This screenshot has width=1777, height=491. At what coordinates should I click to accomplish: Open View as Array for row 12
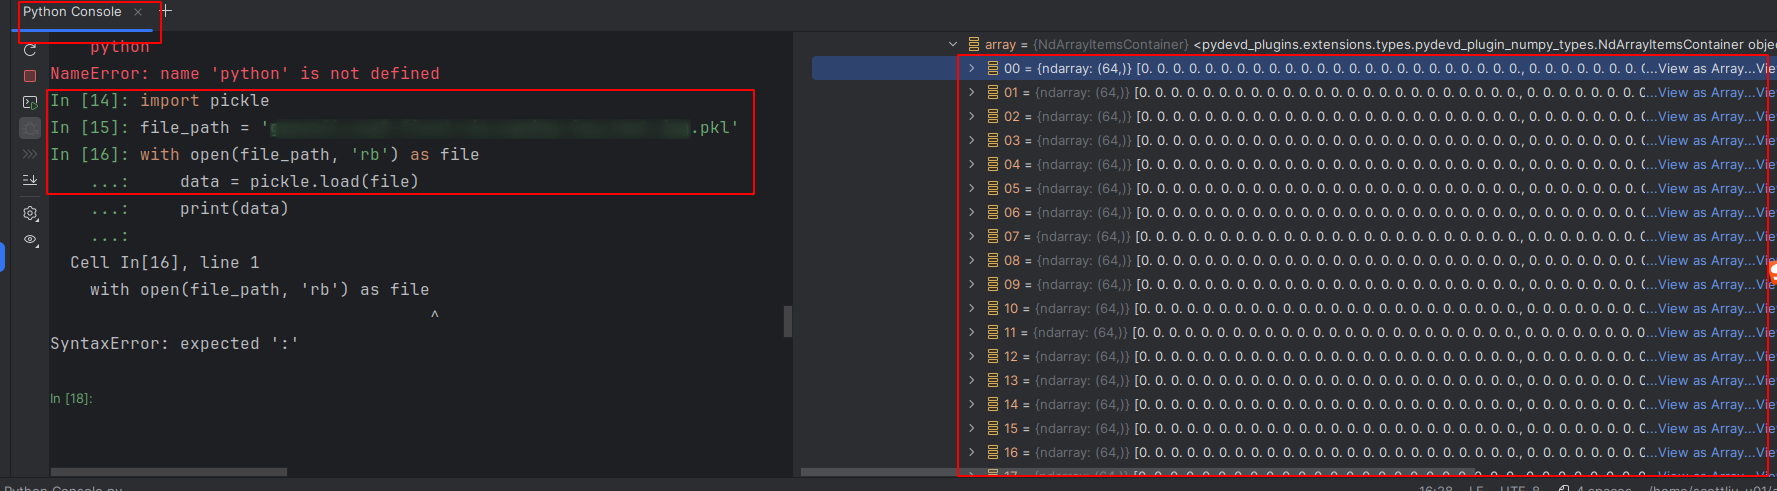pyautogui.click(x=1703, y=356)
